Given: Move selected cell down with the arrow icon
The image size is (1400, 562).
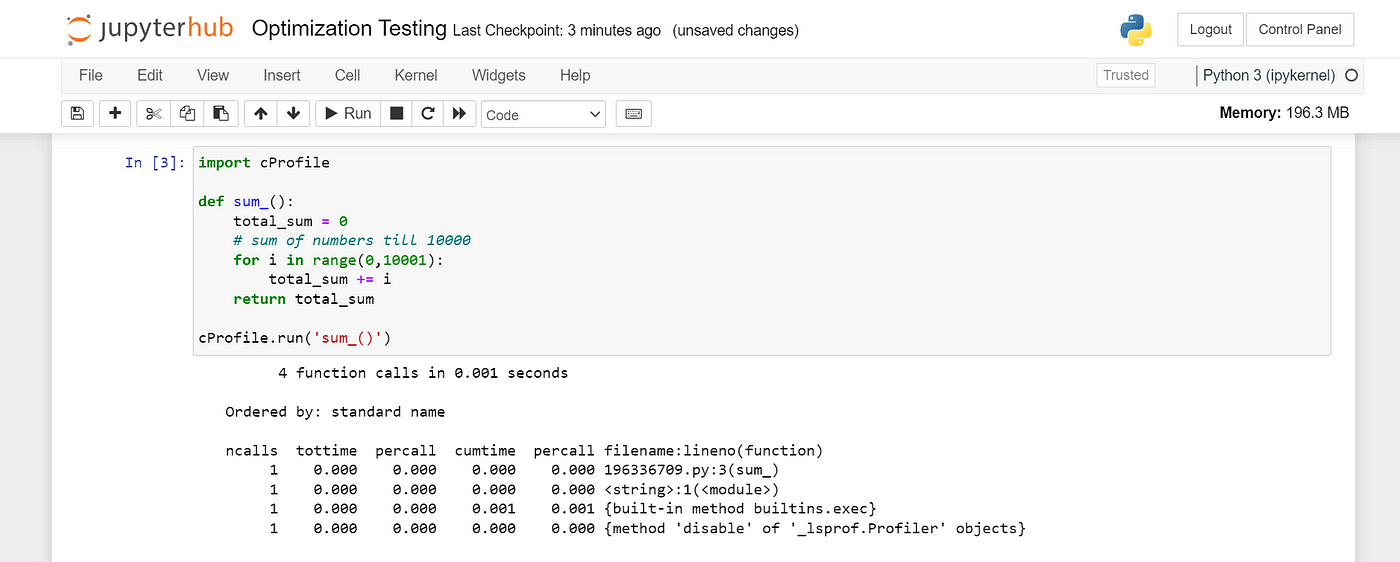Looking at the screenshot, I should [293, 114].
